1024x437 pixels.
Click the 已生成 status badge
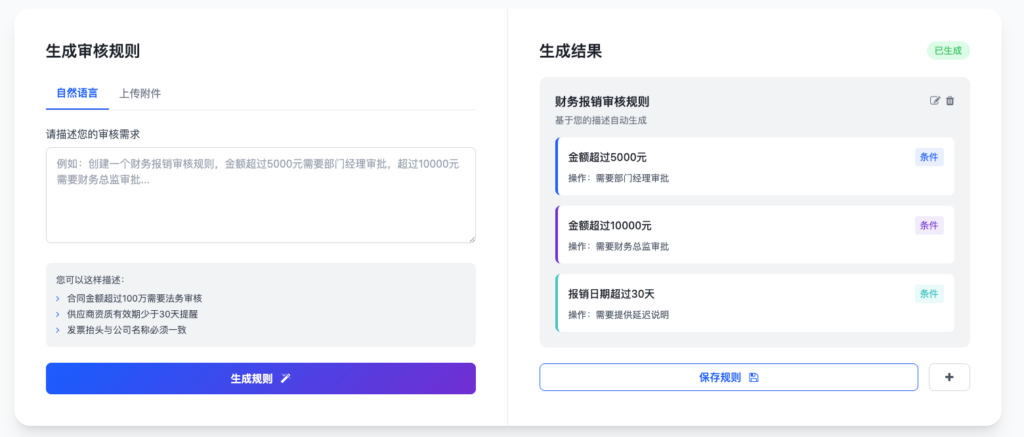tap(948, 51)
